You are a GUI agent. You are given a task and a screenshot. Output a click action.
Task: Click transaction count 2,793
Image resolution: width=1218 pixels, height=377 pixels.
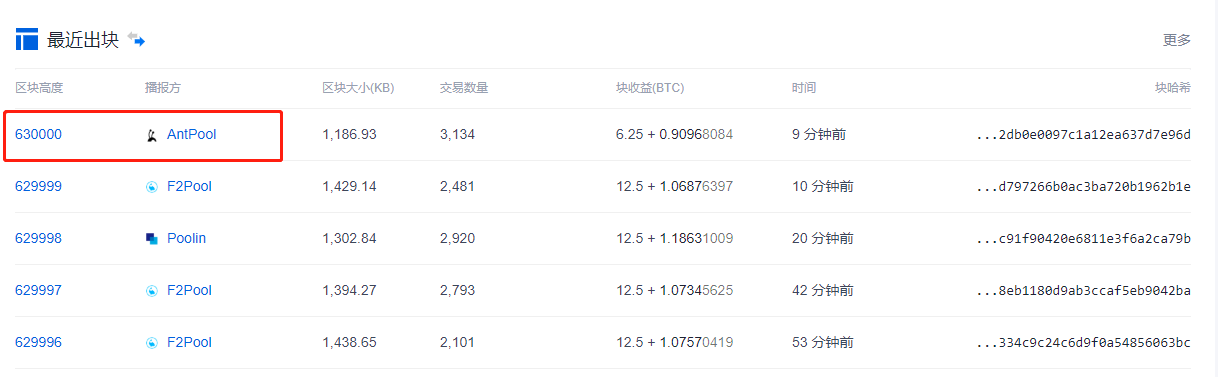(458, 290)
